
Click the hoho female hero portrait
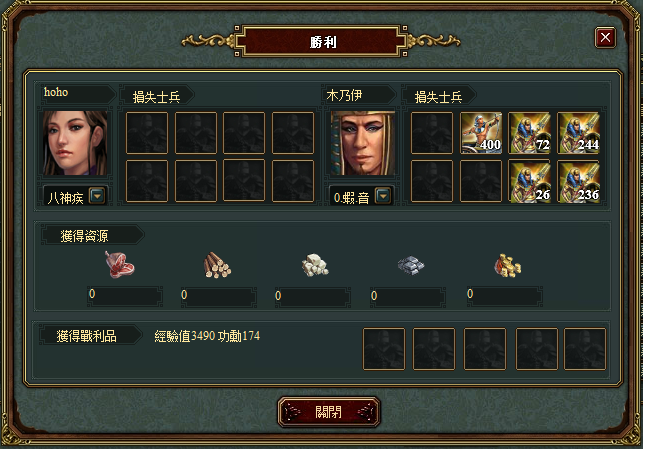pos(75,143)
